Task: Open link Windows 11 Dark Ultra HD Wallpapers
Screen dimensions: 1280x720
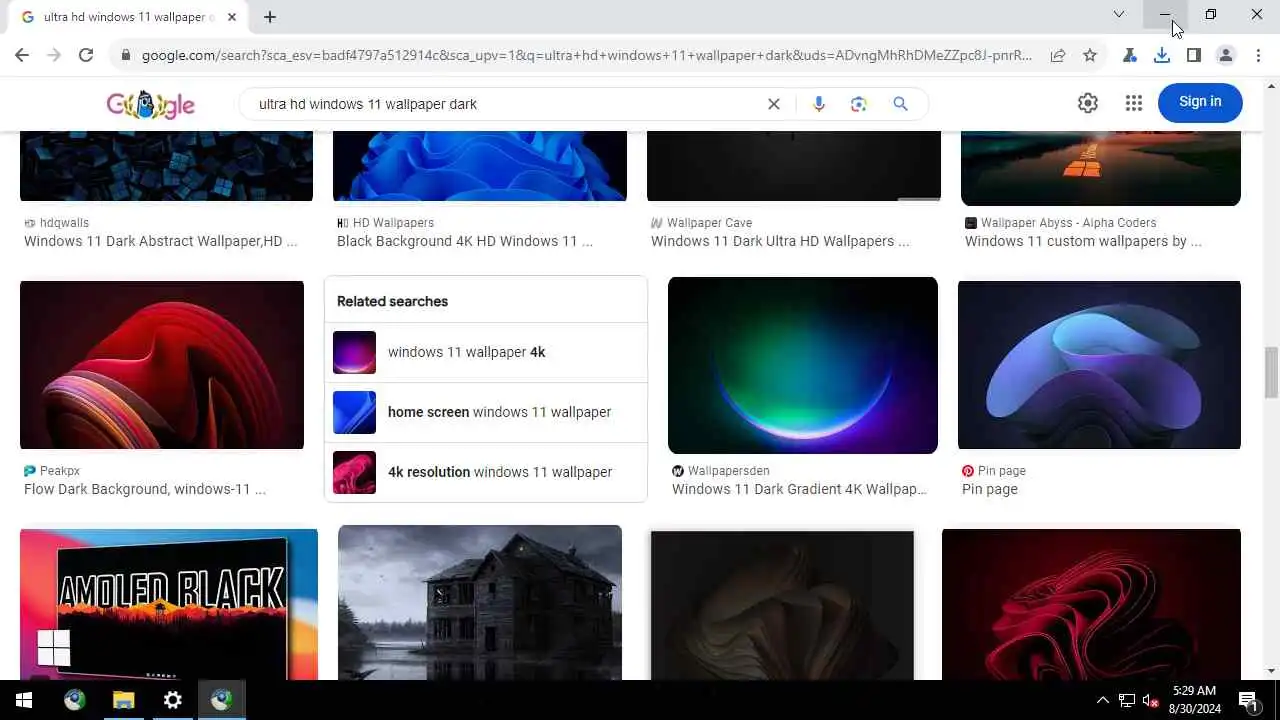Action: tap(780, 241)
